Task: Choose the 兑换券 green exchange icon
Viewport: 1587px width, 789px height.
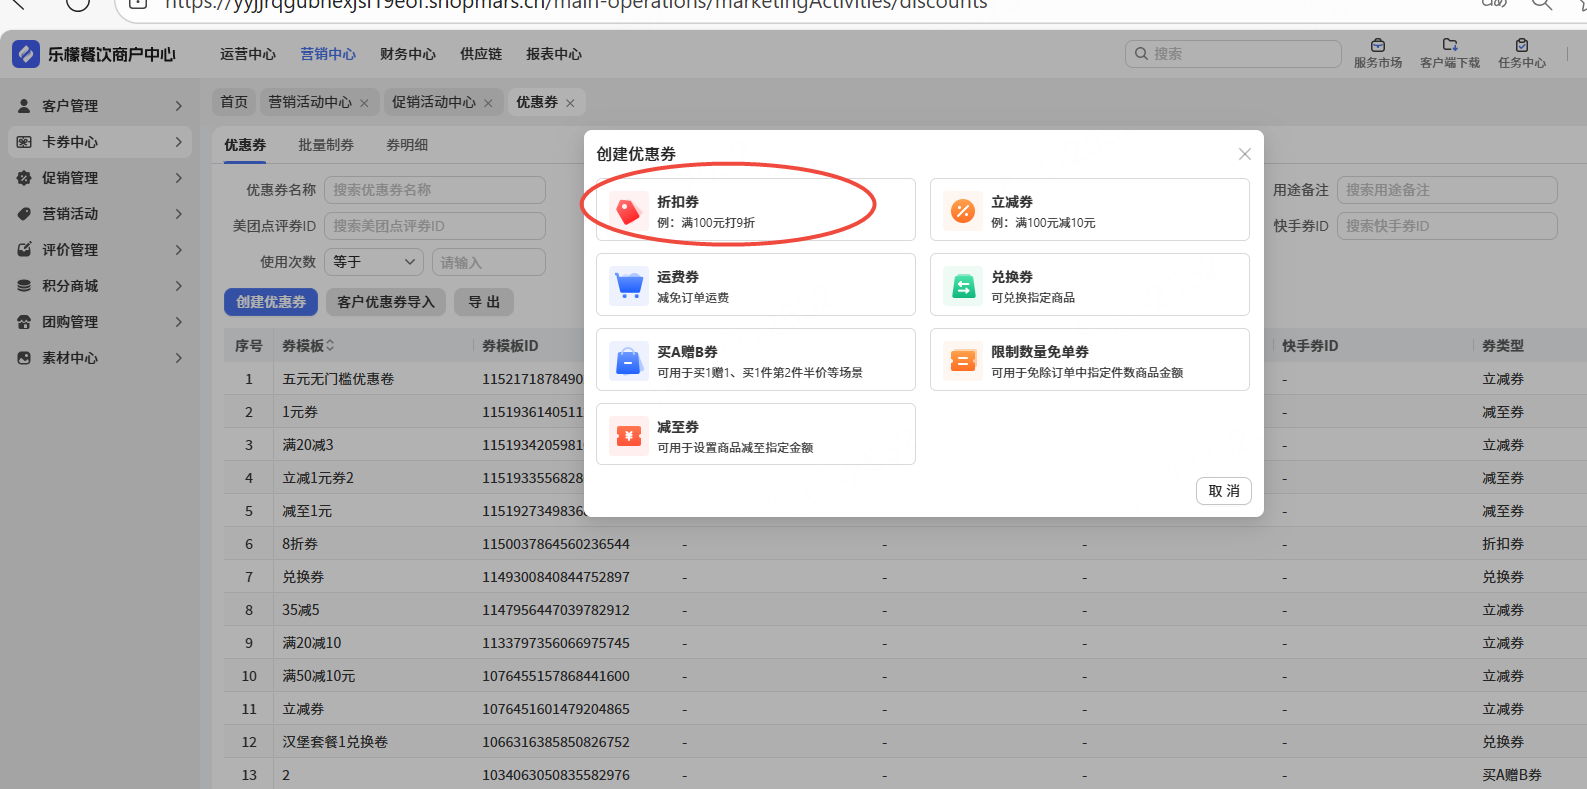Action: (x=963, y=285)
